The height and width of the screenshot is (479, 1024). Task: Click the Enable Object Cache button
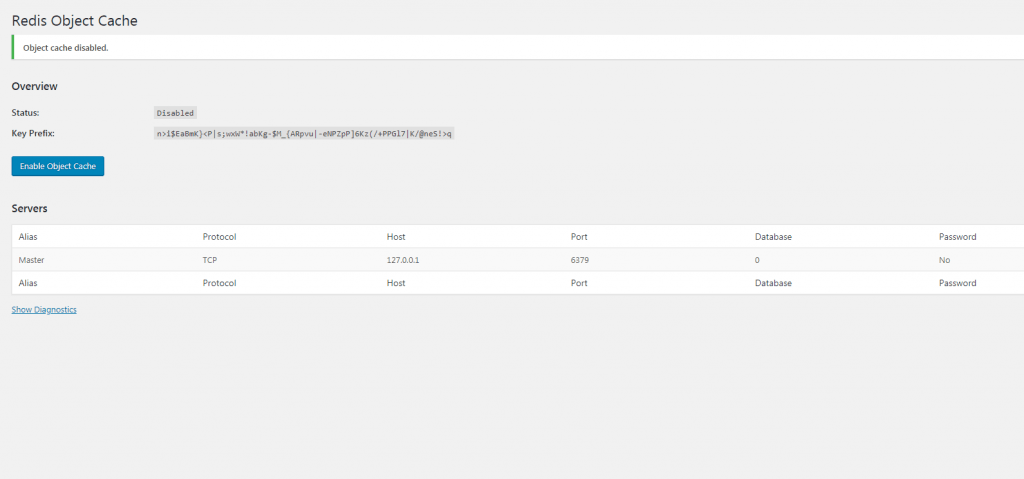[x=57, y=166]
